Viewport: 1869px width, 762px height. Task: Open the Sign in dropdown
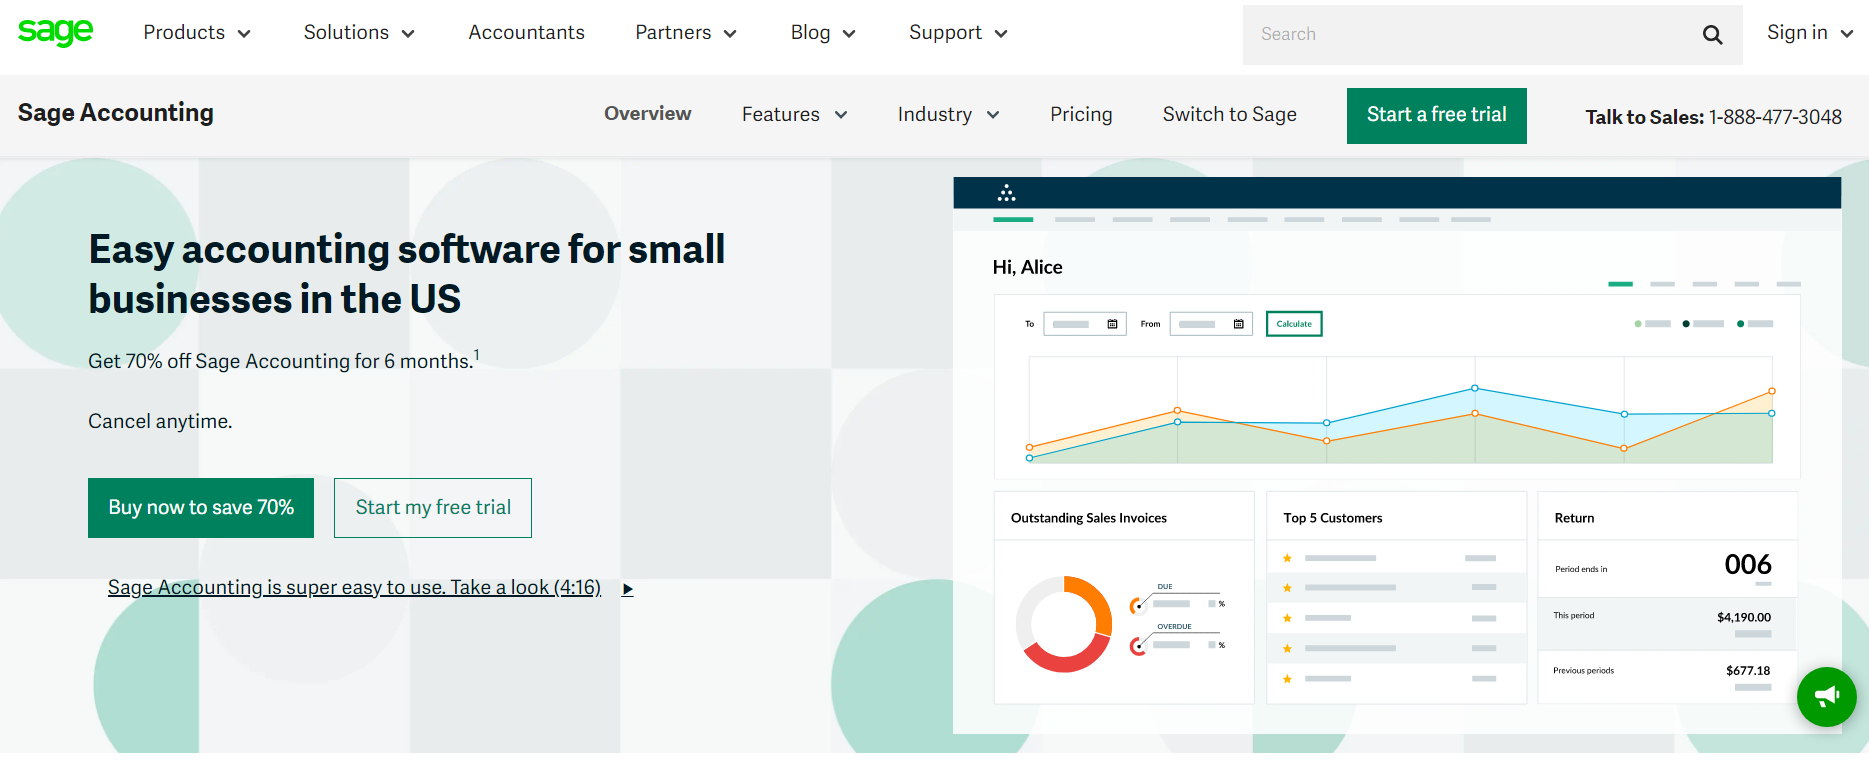1810,33
